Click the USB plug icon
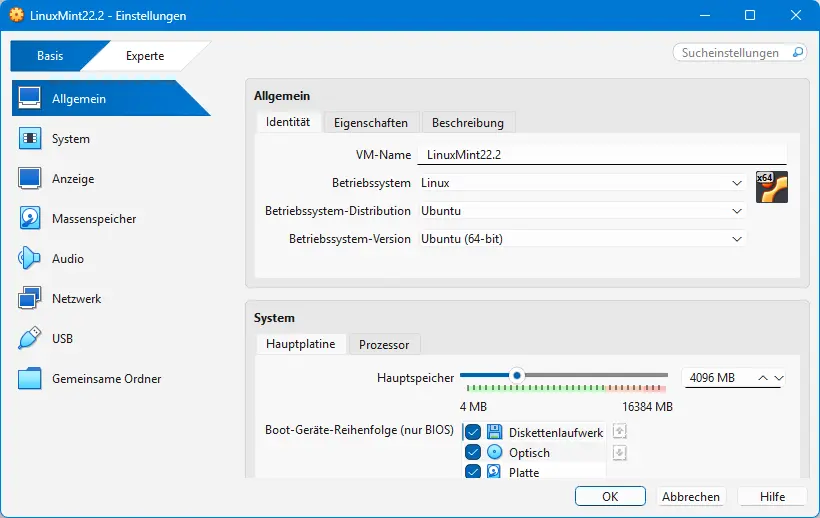This screenshot has height=518, width=820. (x=30, y=339)
